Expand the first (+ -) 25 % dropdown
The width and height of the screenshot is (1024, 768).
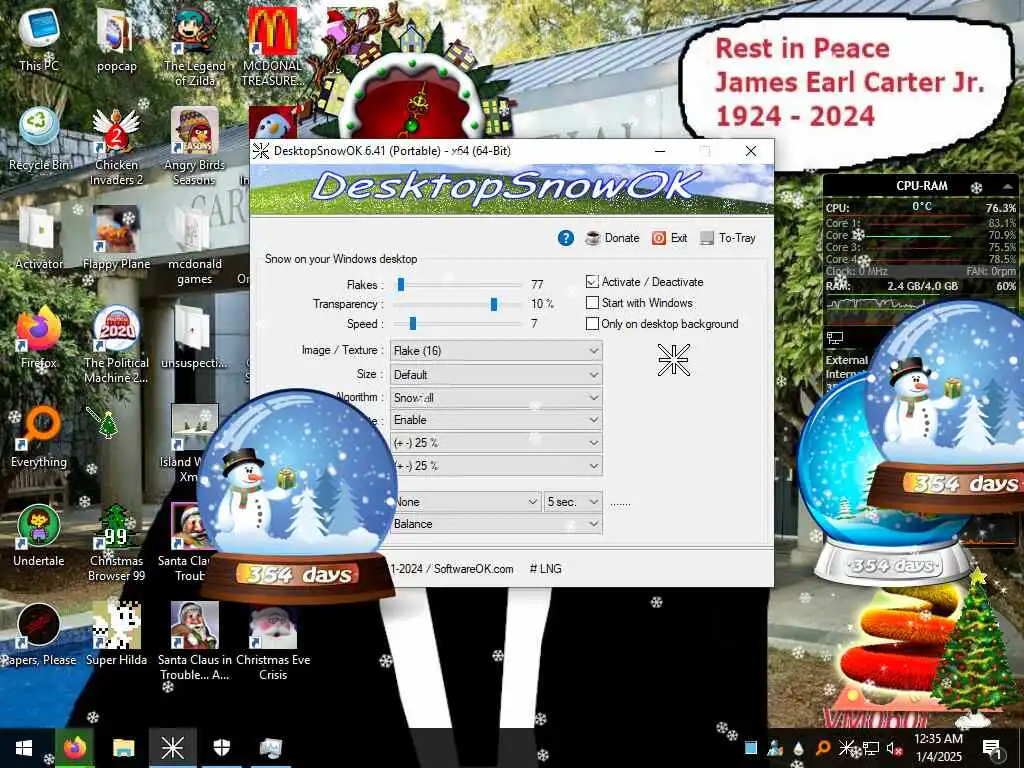(x=496, y=443)
